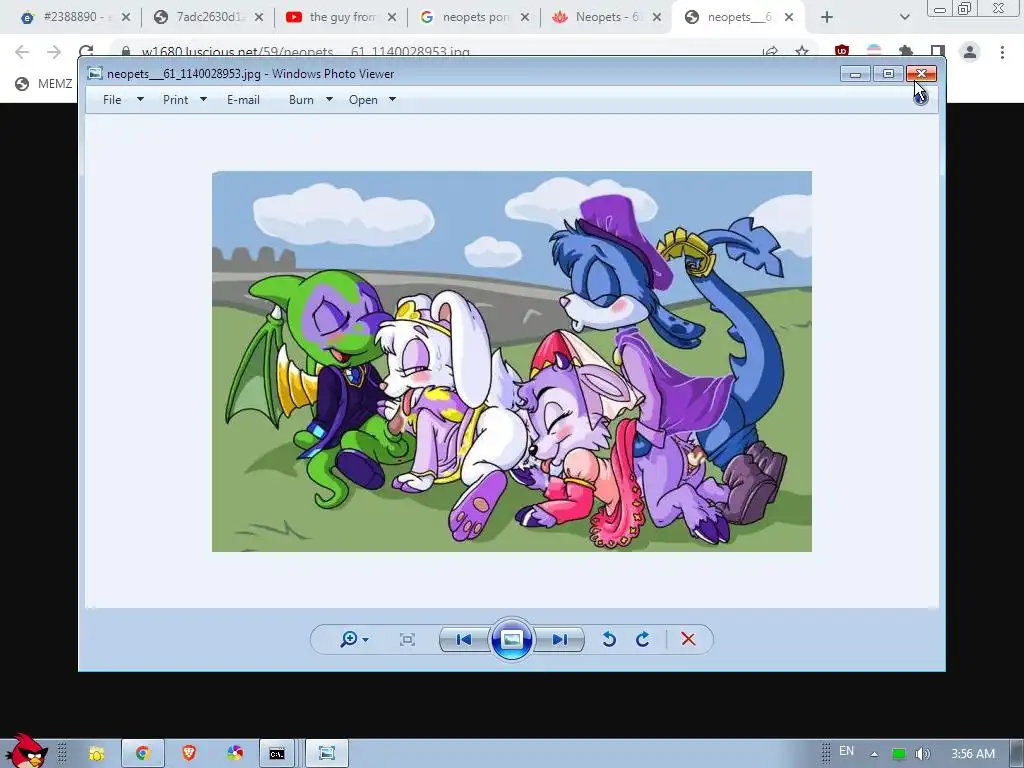Open the Photo Viewer zoom slider button
1024x768 pixels.
(353, 639)
